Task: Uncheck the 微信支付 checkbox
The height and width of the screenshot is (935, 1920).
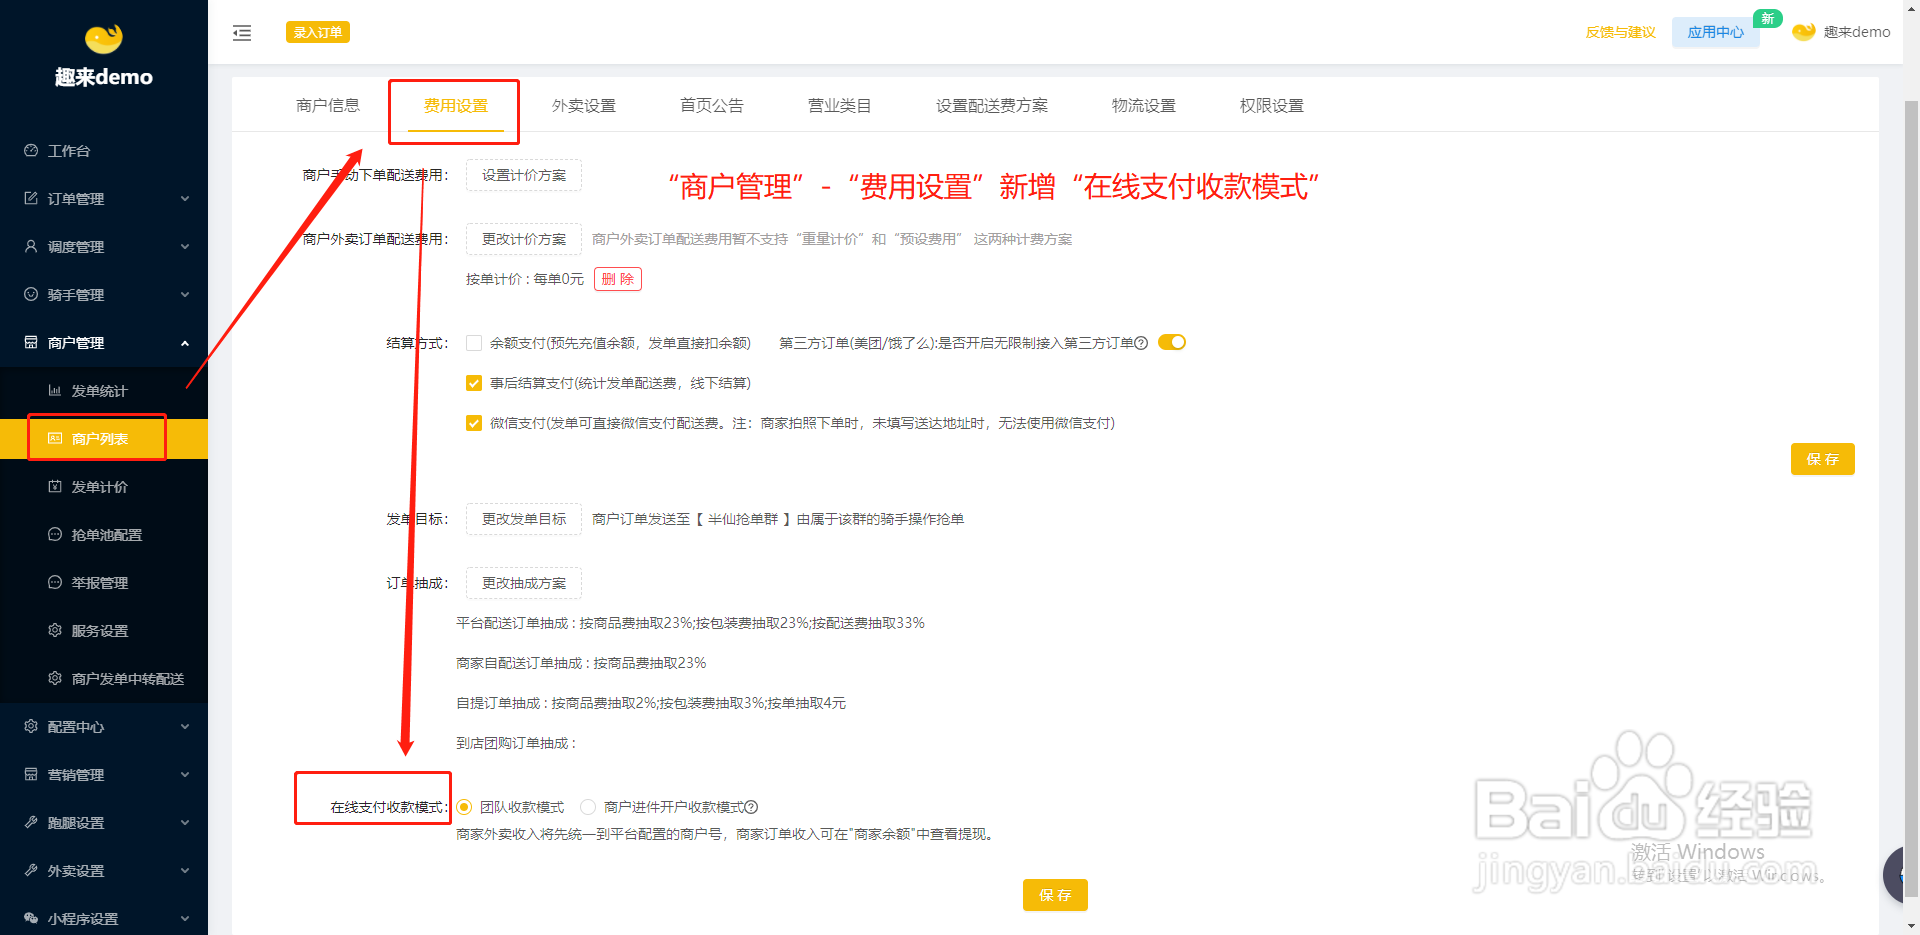Action: tap(473, 423)
